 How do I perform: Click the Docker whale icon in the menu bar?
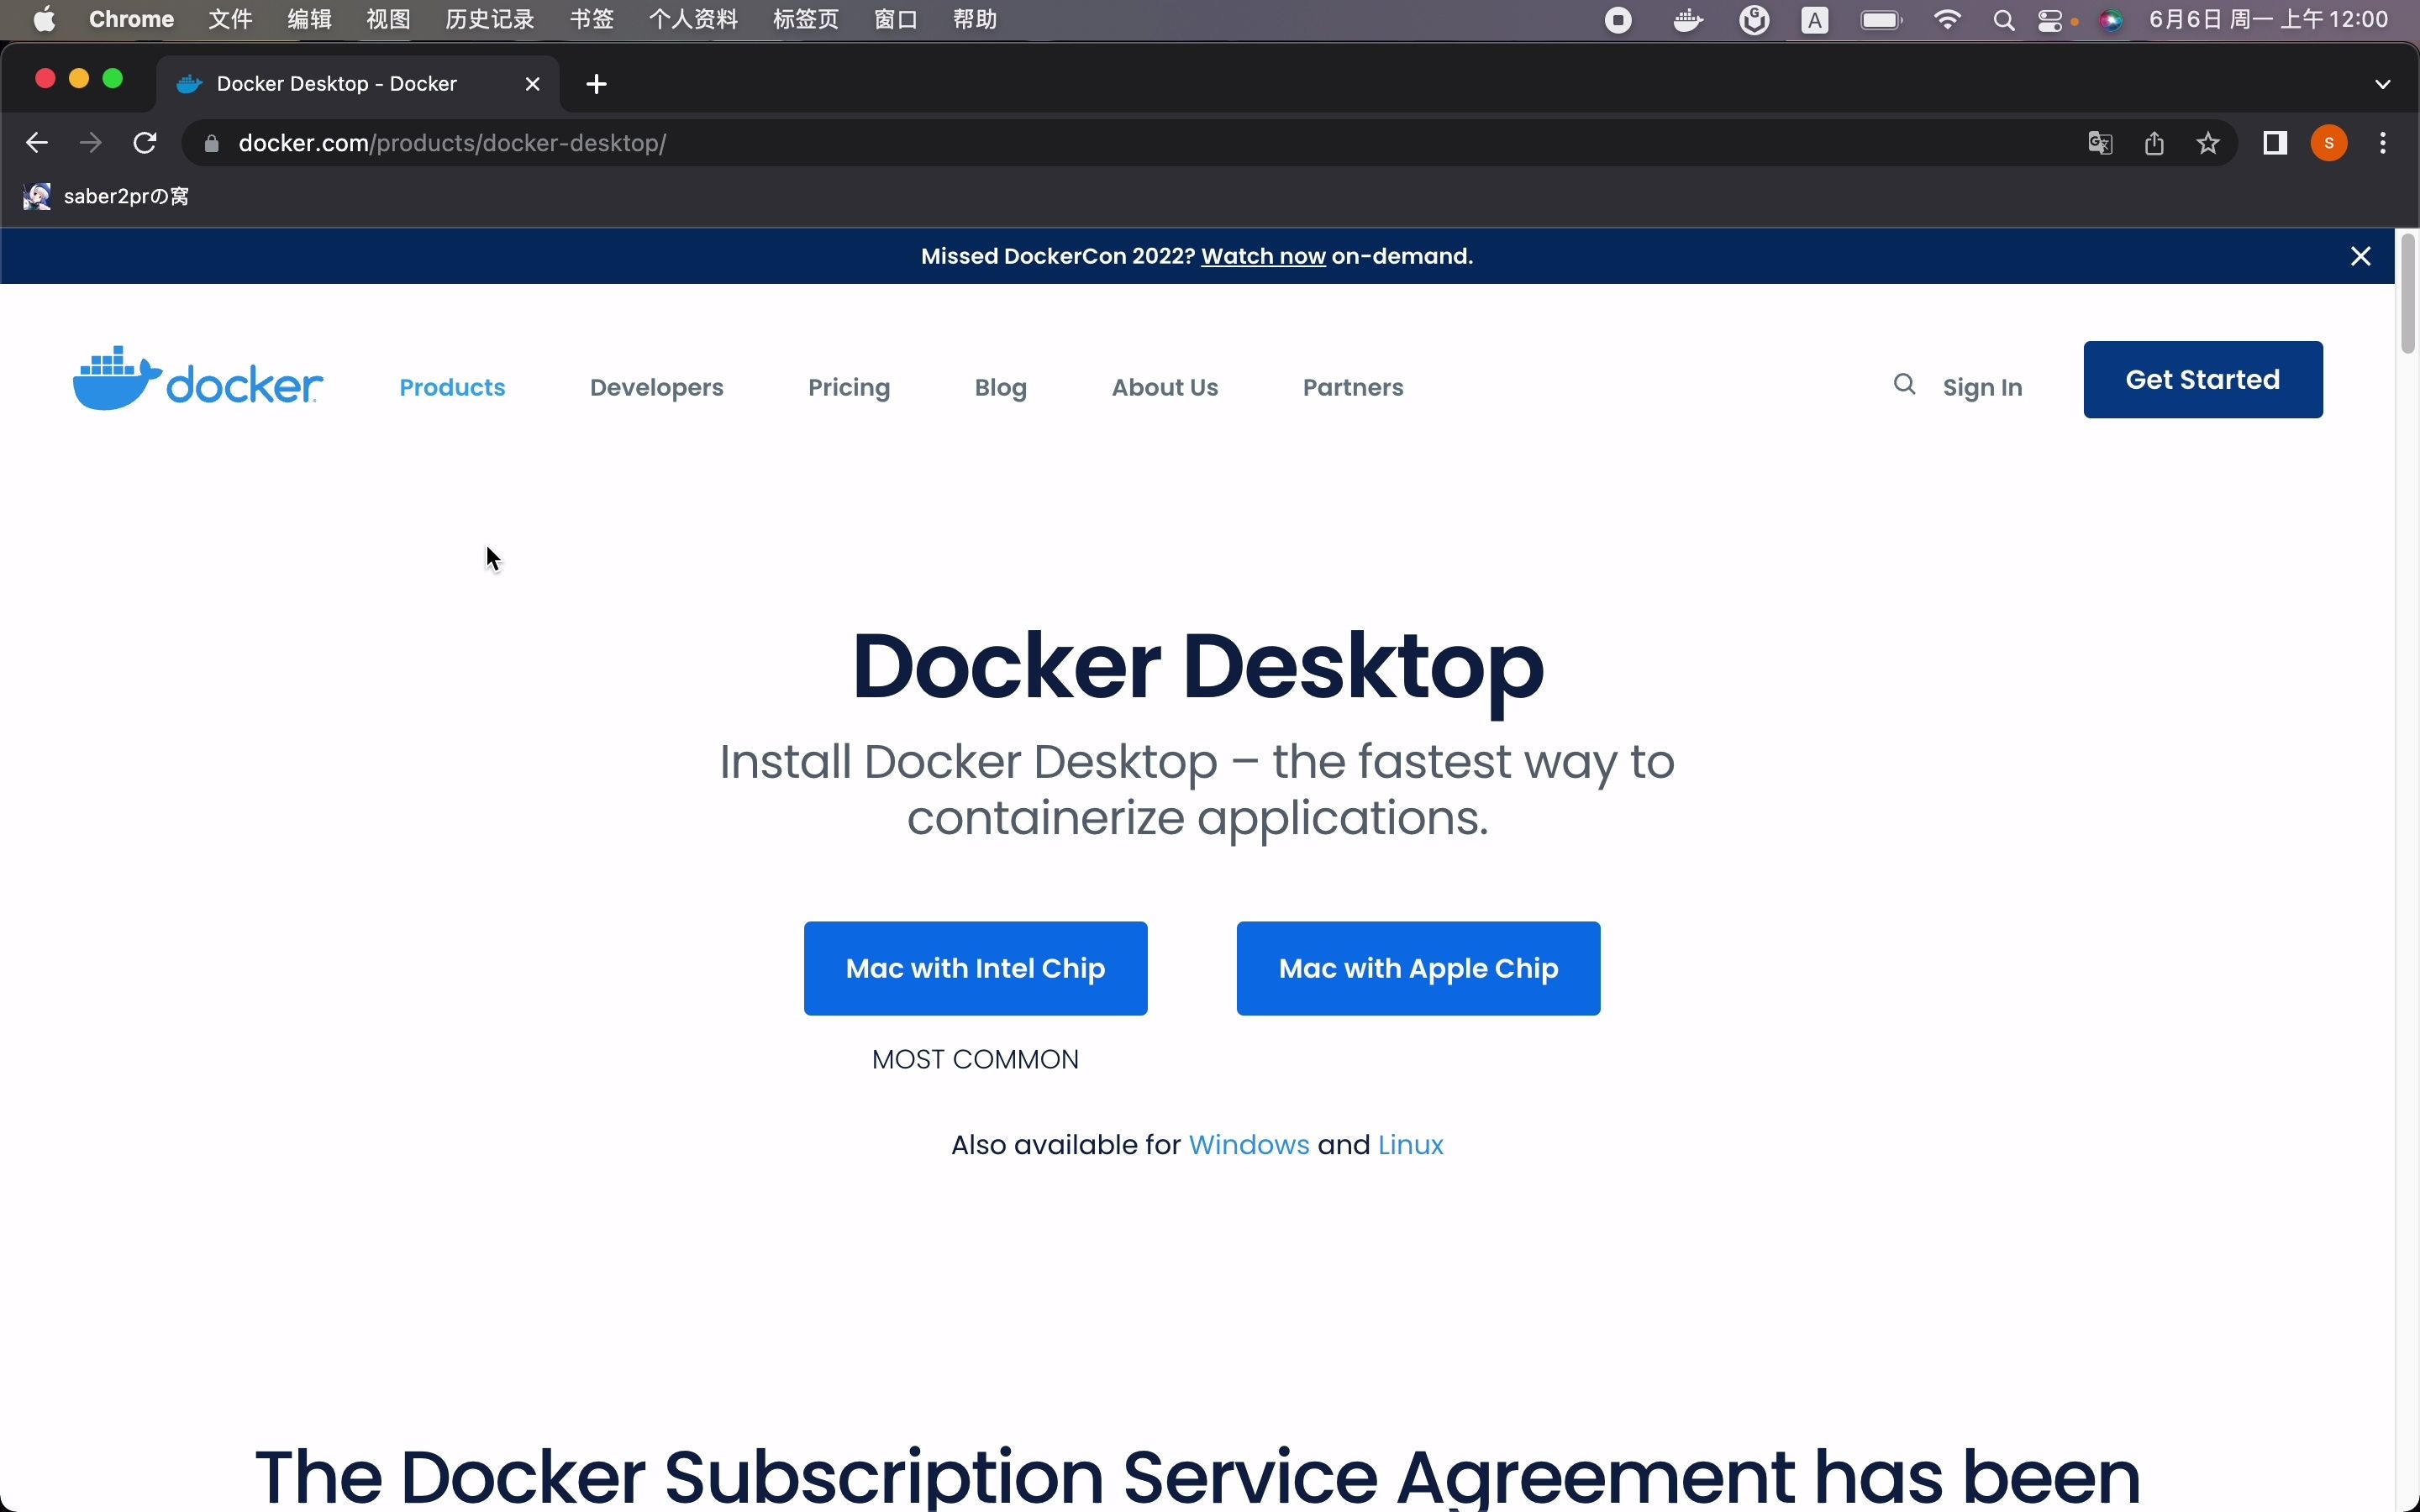click(x=1687, y=19)
